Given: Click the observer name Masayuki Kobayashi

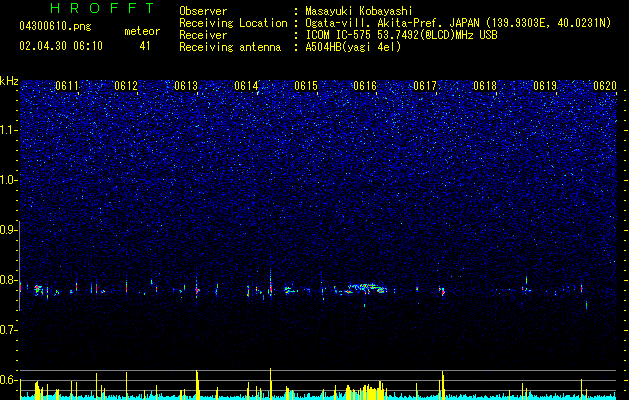Looking at the screenshot, I should tap(359, 11).
